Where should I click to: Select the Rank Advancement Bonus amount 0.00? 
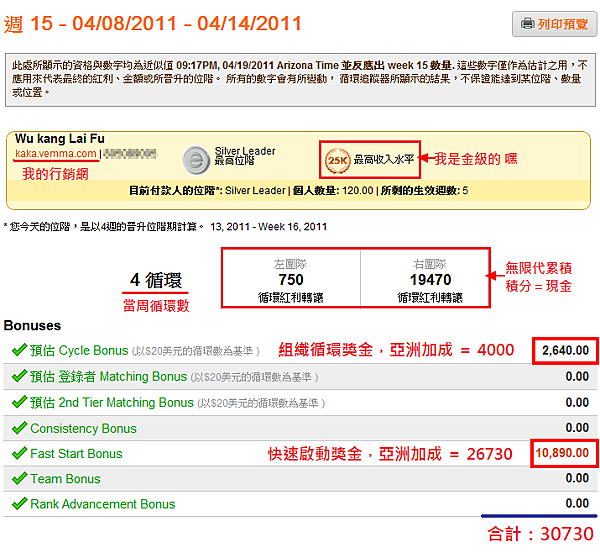tap(577, 504)
